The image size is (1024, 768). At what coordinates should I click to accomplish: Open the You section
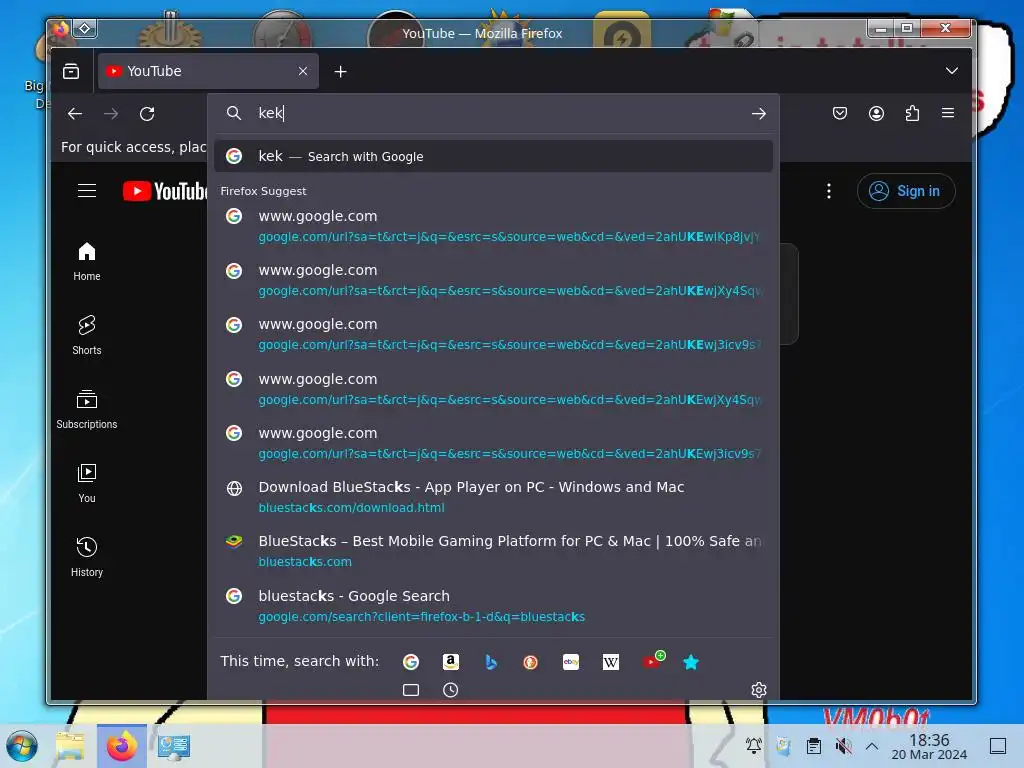coord(87,483)
